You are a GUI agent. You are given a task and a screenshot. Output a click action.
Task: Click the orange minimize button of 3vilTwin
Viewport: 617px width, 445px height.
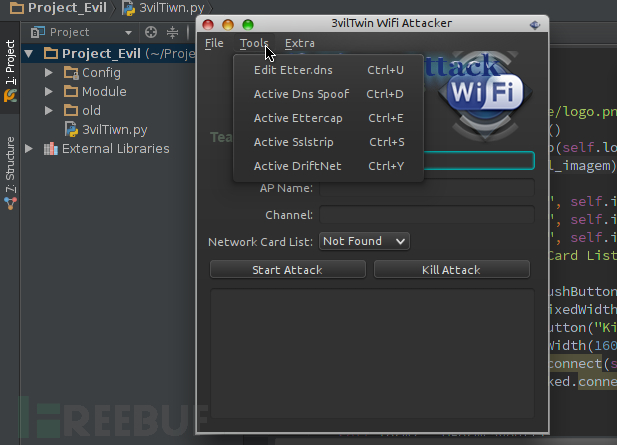[228, 25]
